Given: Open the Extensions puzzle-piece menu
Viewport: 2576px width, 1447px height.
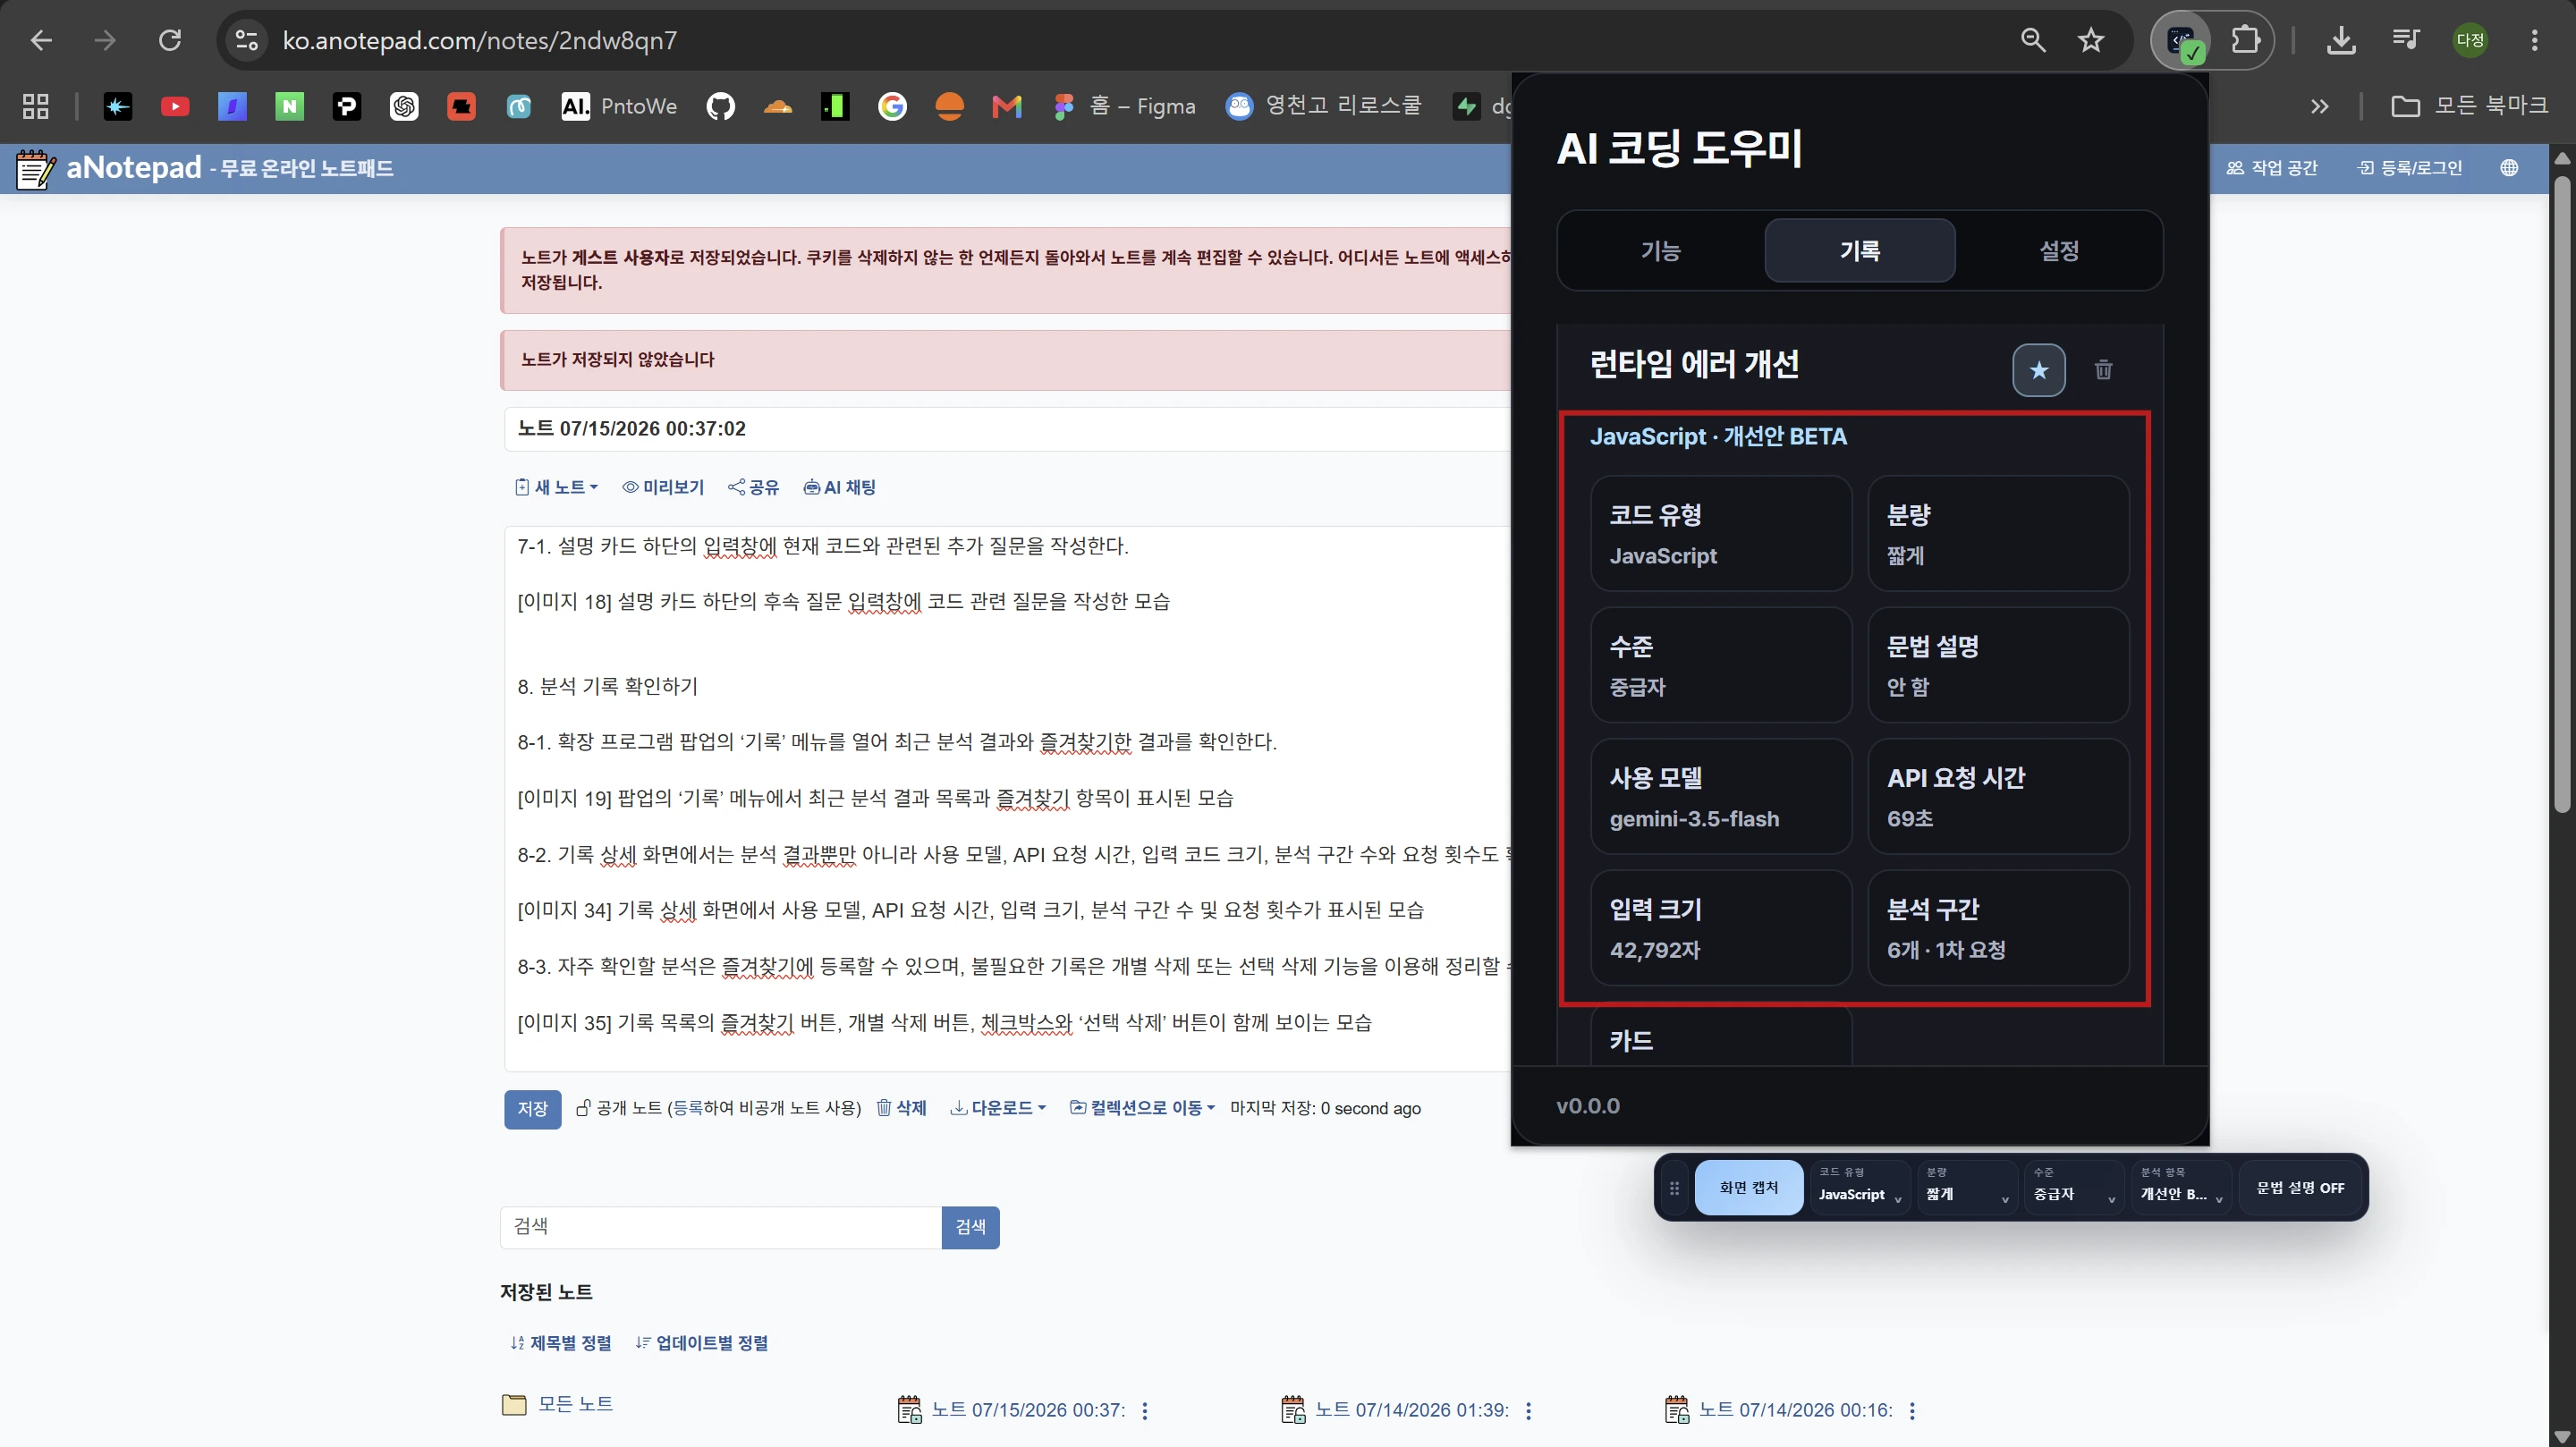Looking at the screenshot, I should click(x=2246, y=41).
